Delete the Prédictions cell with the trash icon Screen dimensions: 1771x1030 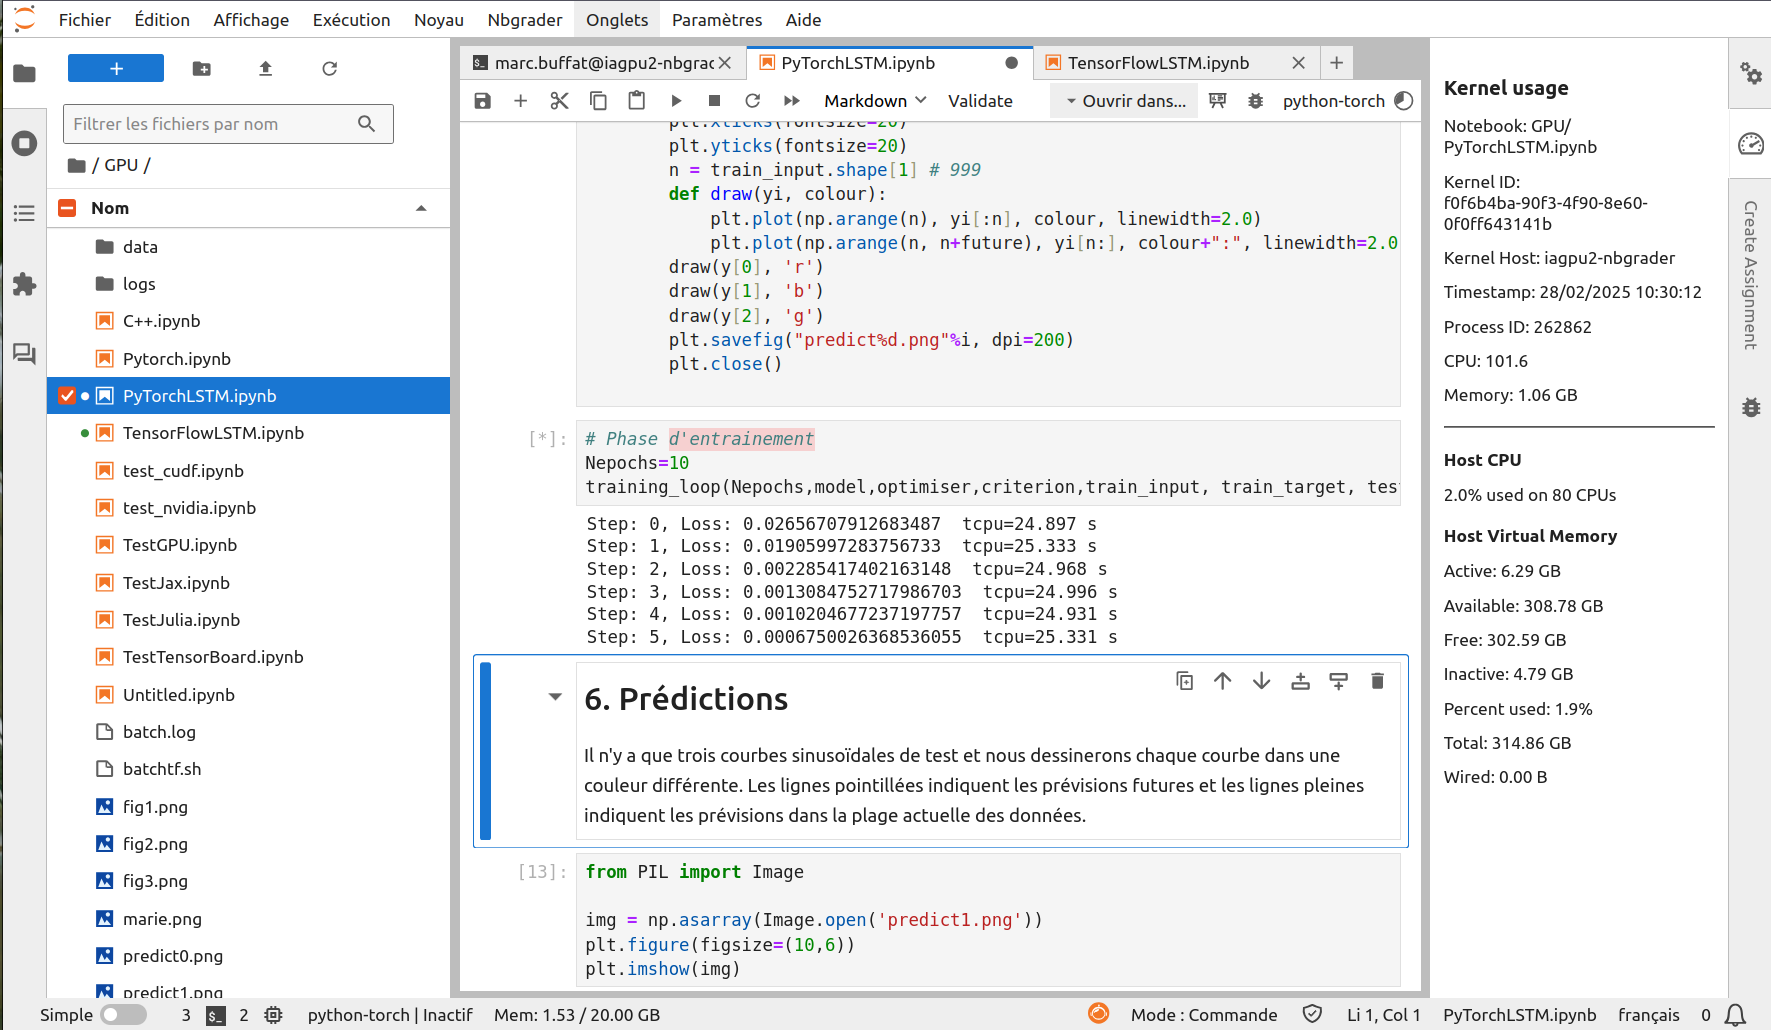[x=1377, y=681]
